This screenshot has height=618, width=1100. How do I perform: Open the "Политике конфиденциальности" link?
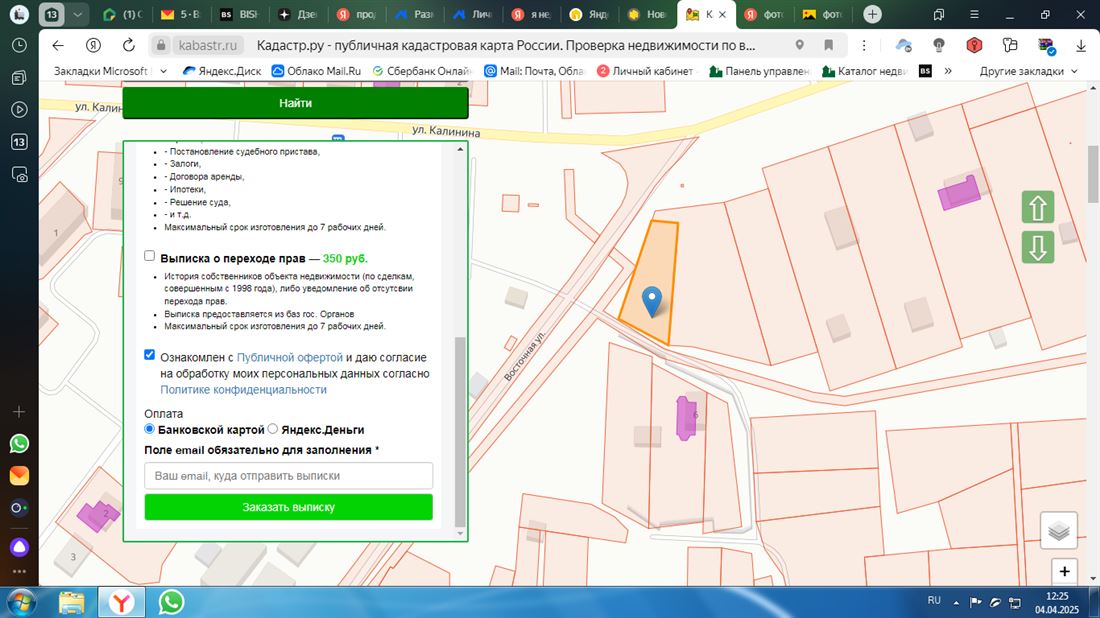(x=243, y=389)
